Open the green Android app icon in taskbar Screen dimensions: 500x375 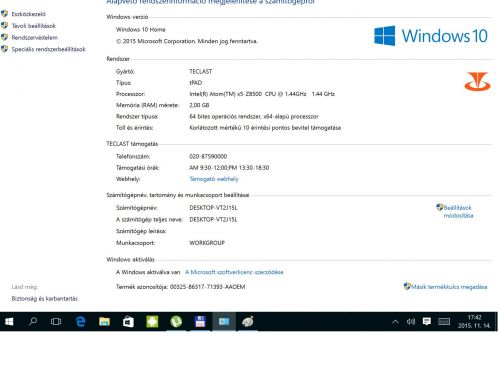pos(152,322)
